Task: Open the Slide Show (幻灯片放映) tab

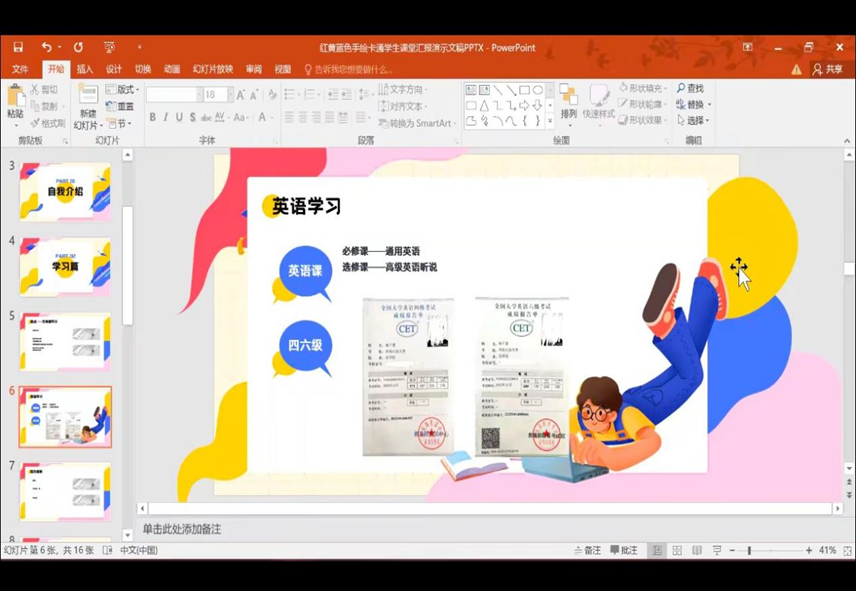Action: pos(212,69)
